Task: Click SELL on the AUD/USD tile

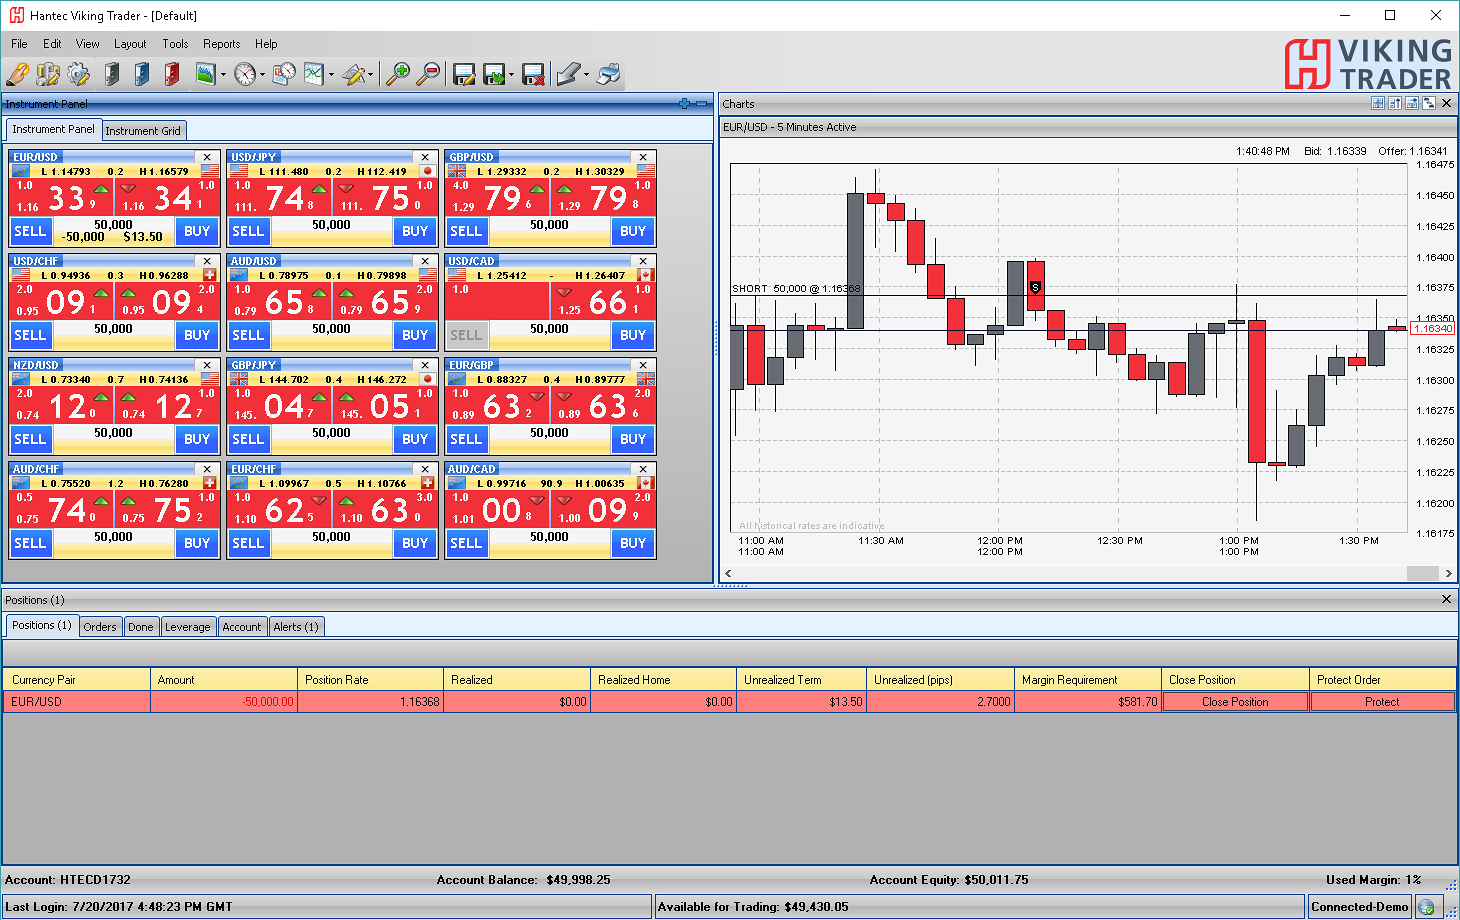Action: click(x=248, y=335)
